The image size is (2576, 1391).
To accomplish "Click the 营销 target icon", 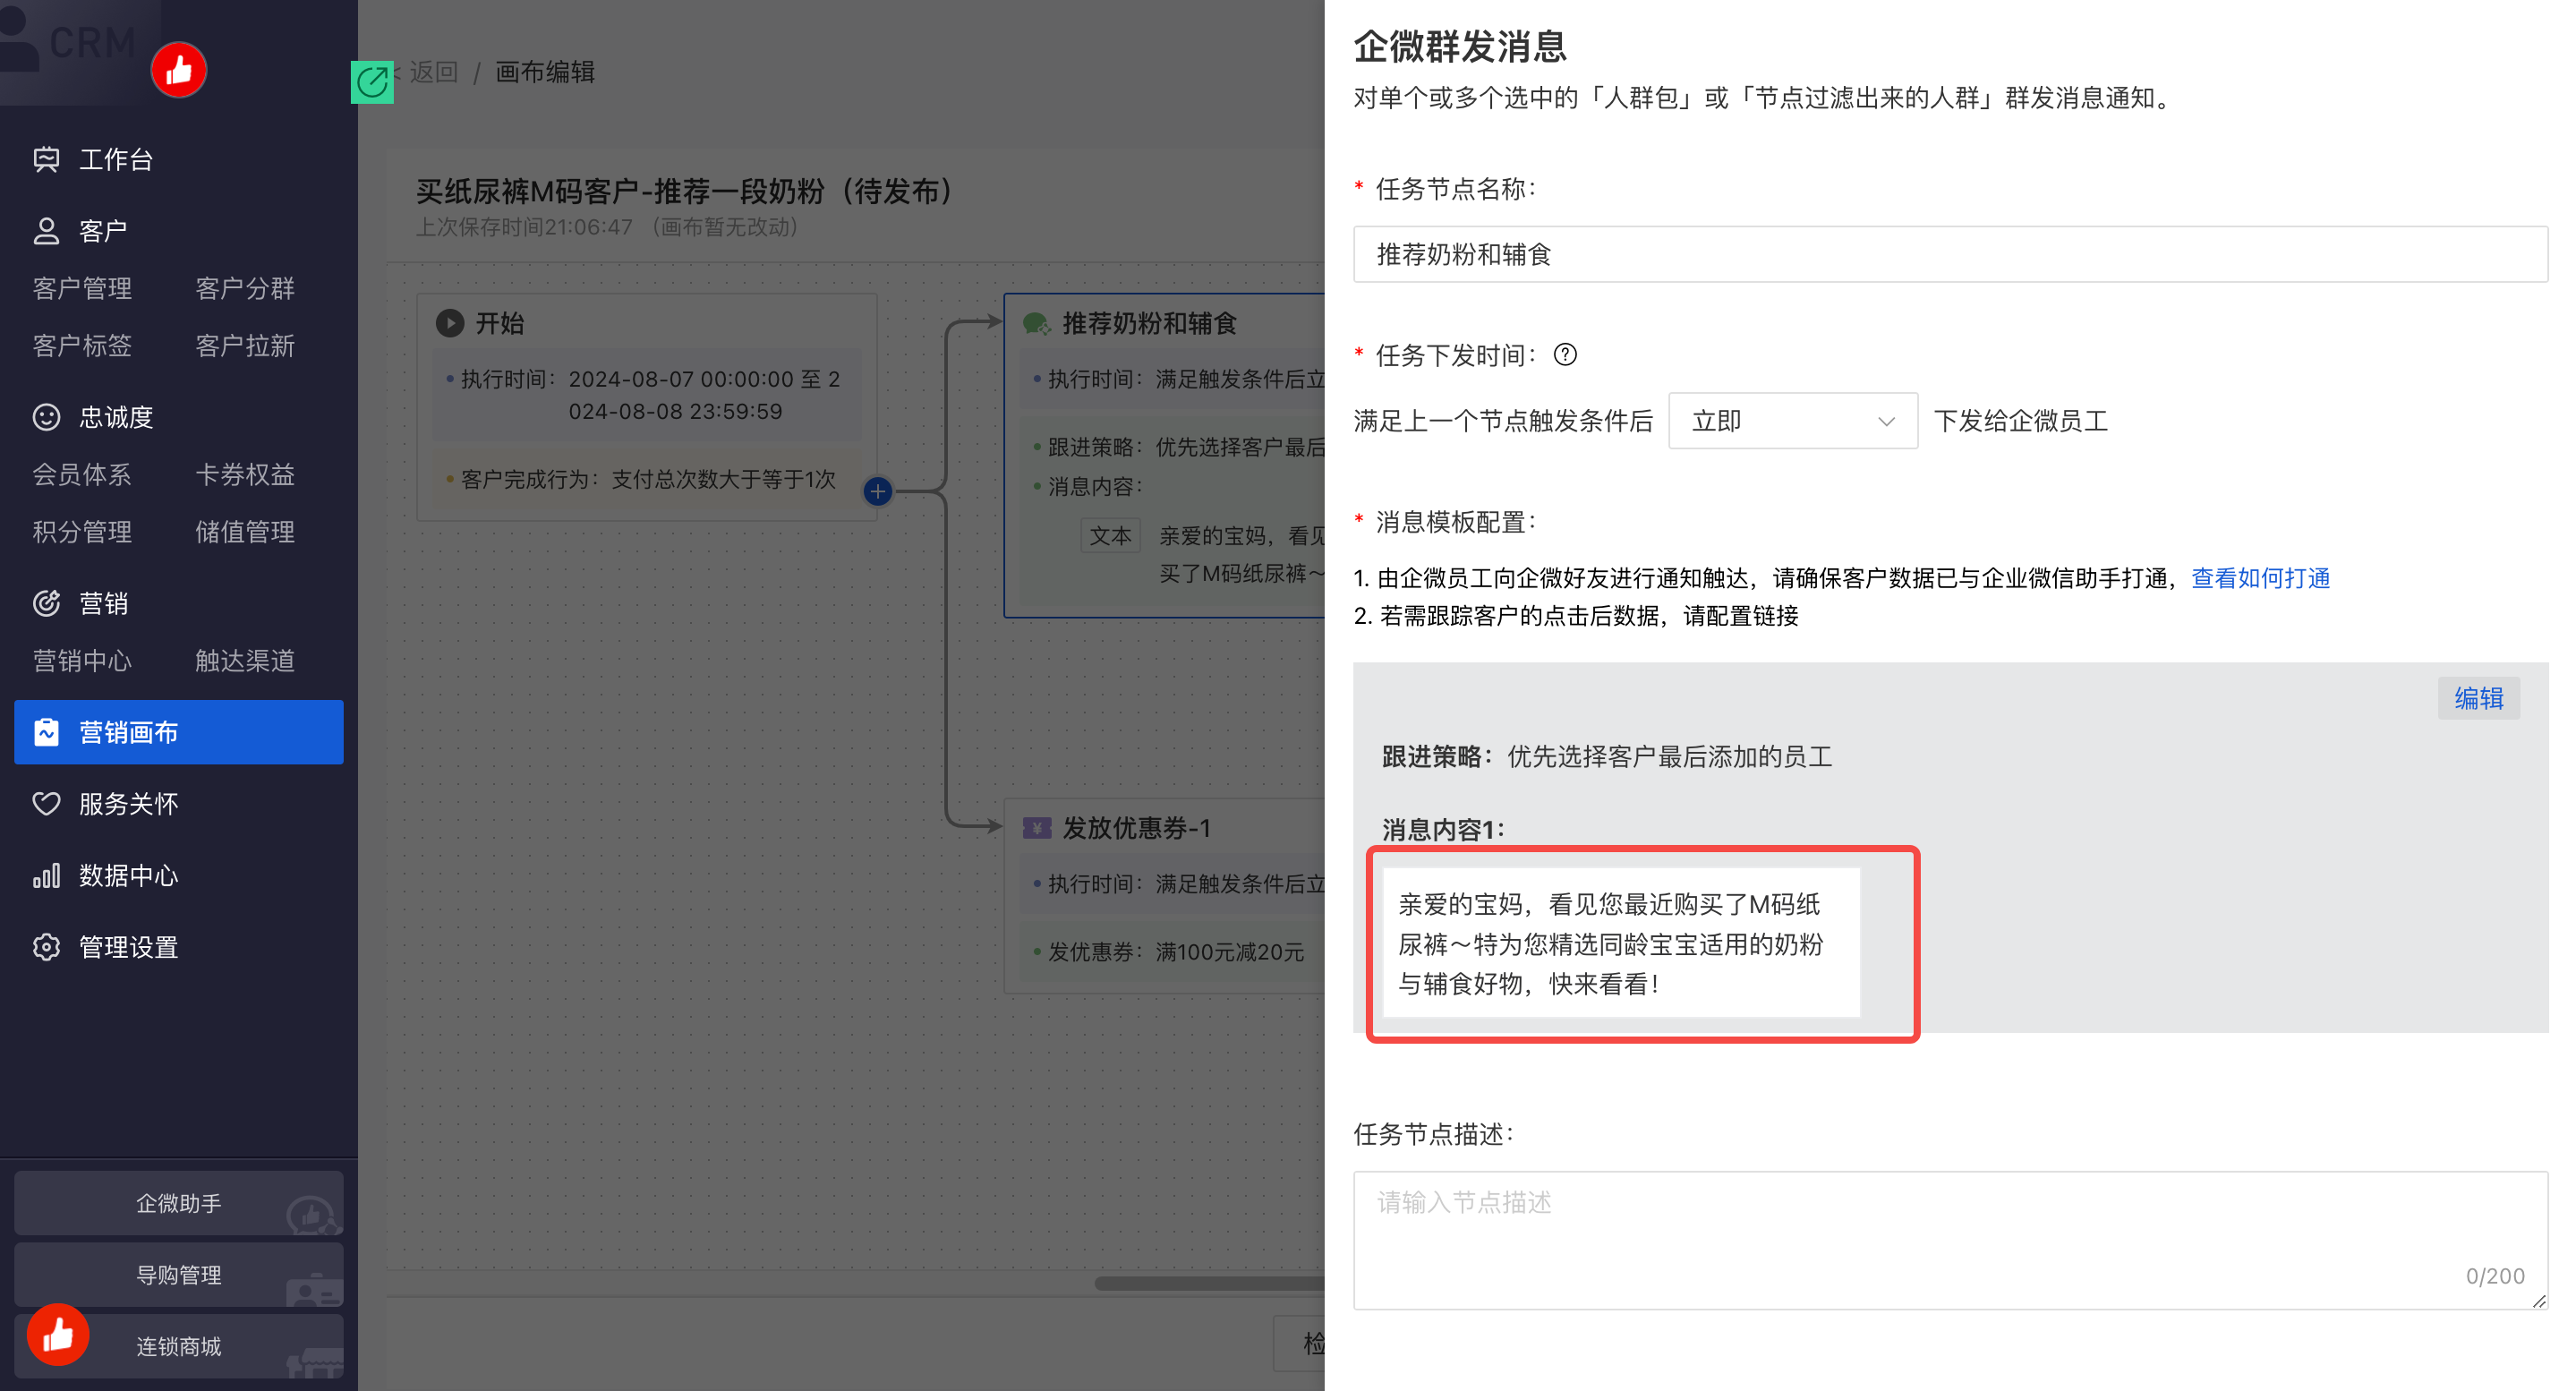I will (46, 603).
